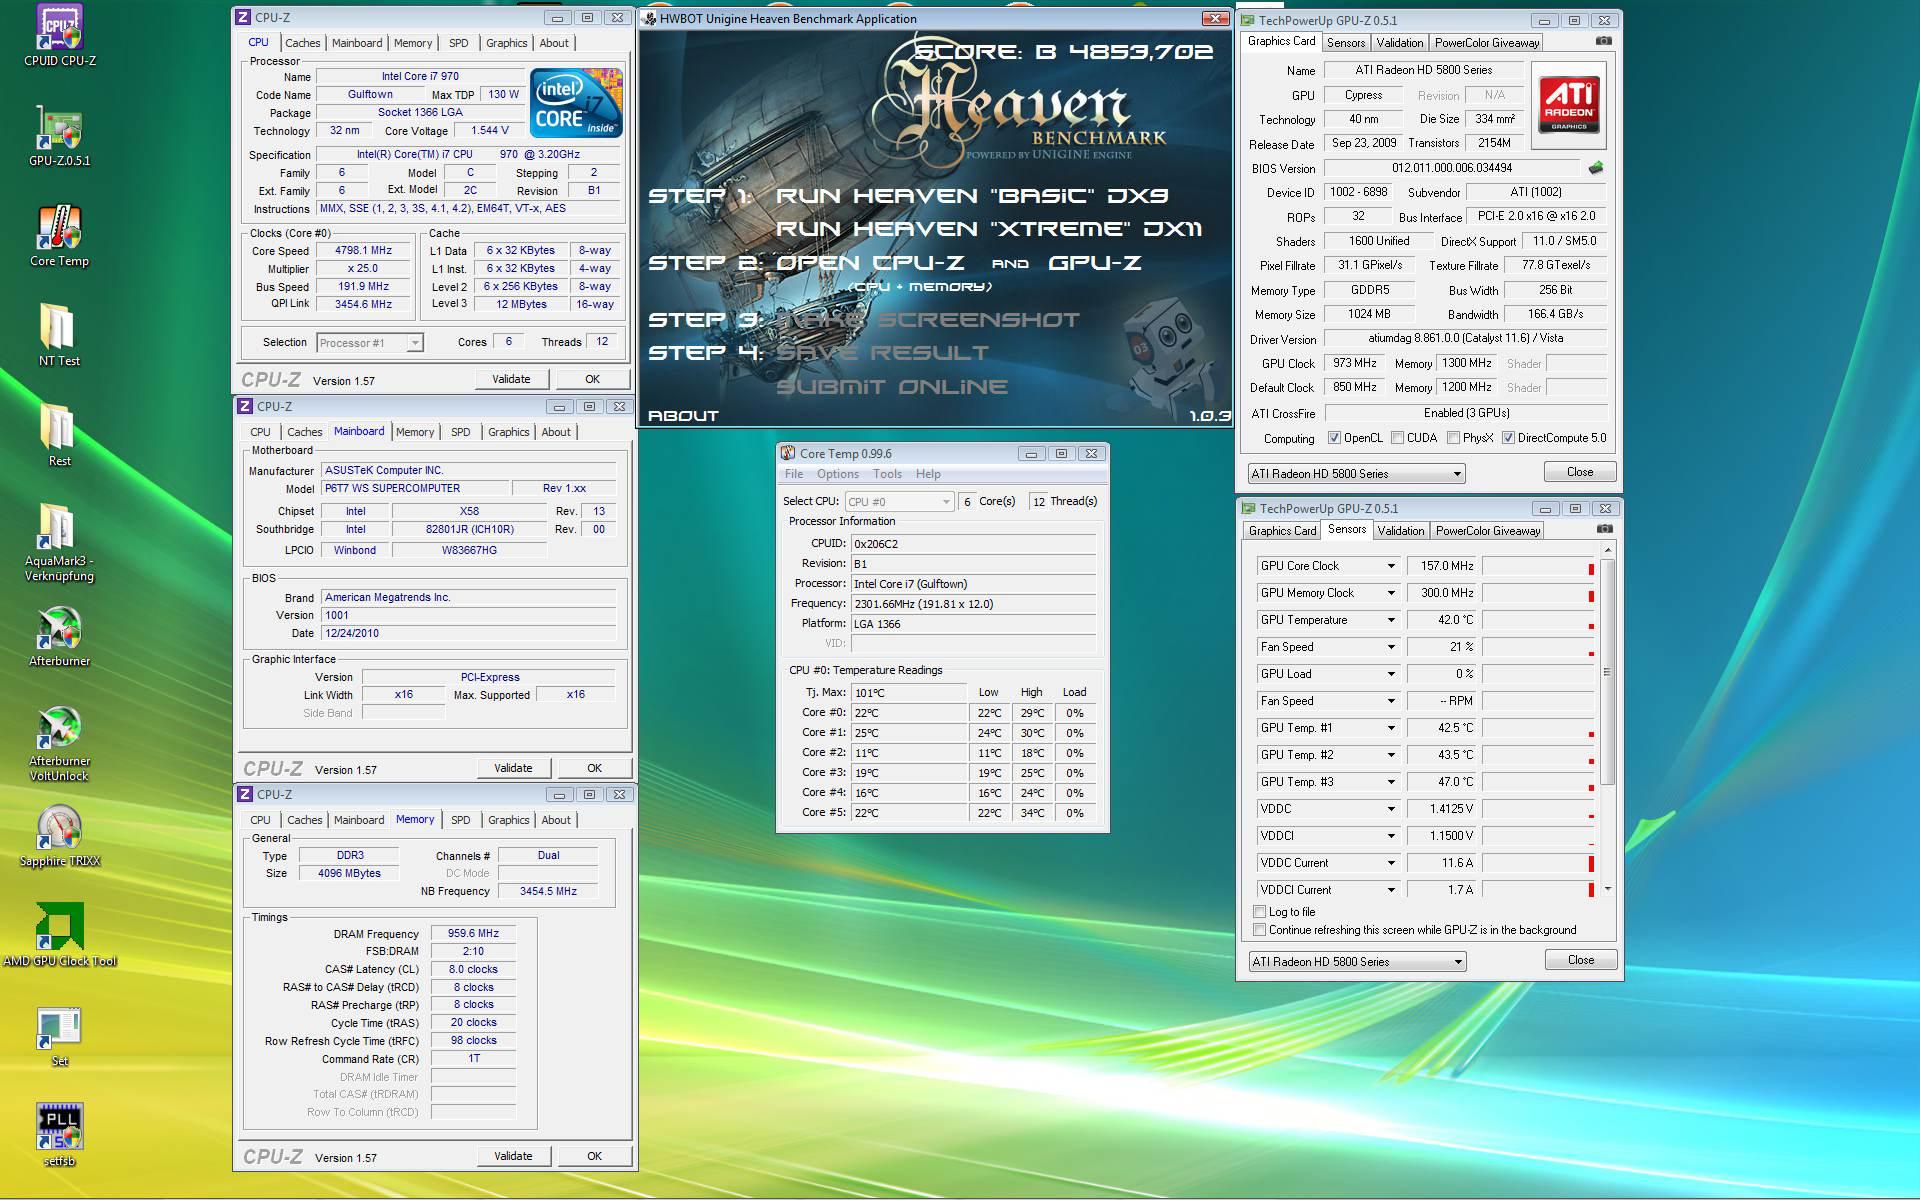
Task: Click the GPU Temp. #3 sensor graph
Action: (x=1538, y=782)
